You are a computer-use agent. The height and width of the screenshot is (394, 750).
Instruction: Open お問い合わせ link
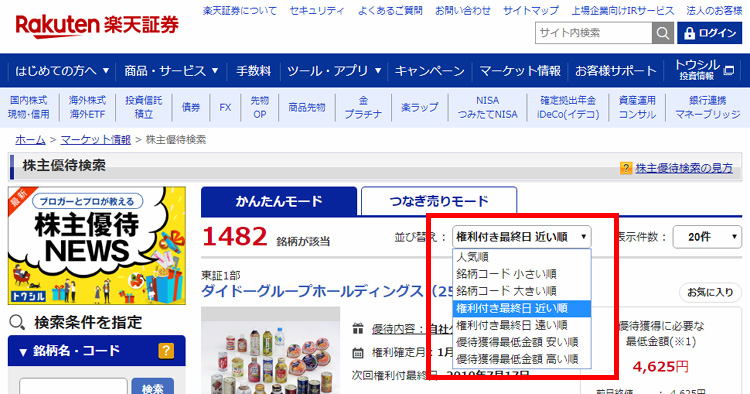[x=463, y=11]
